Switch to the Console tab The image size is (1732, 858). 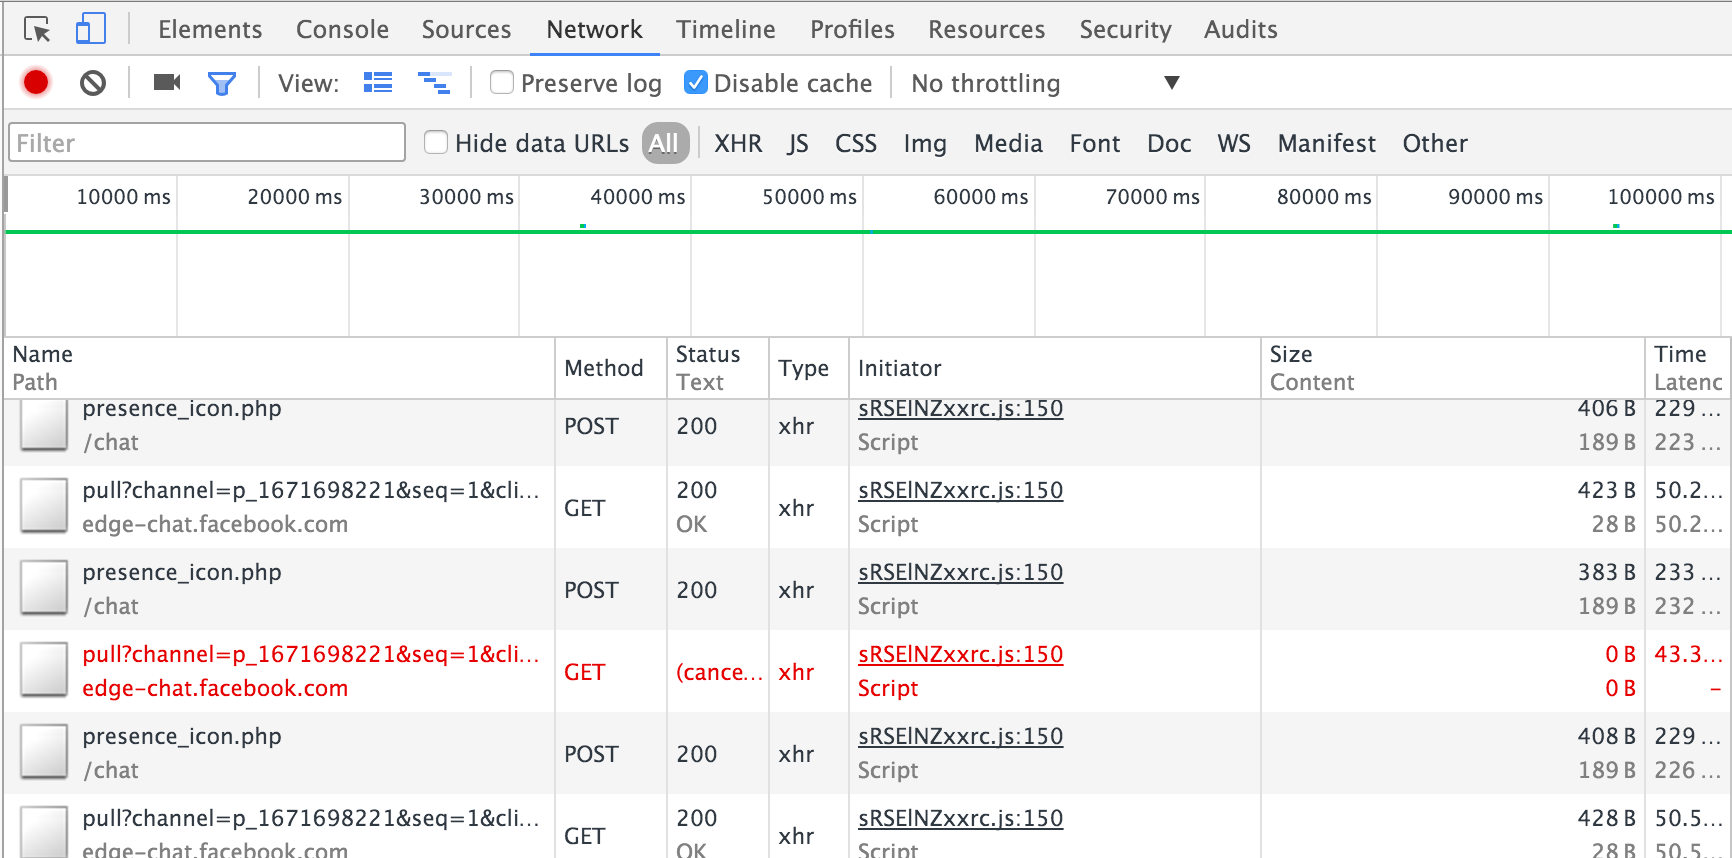pyautogui.click(x=342, y=30)
